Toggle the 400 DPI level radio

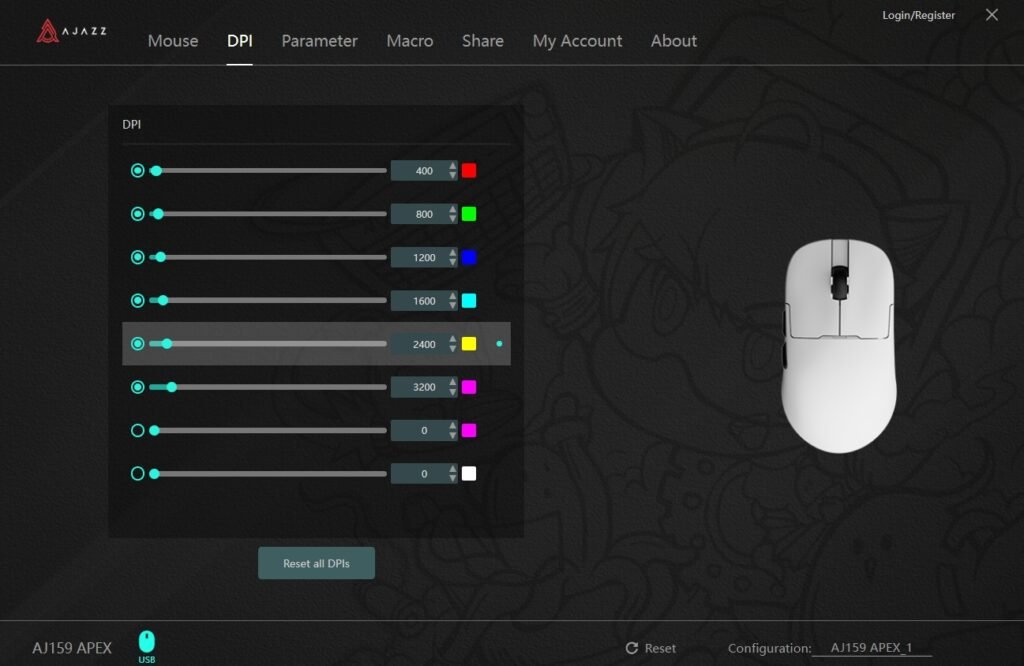(x=137, y=170)
